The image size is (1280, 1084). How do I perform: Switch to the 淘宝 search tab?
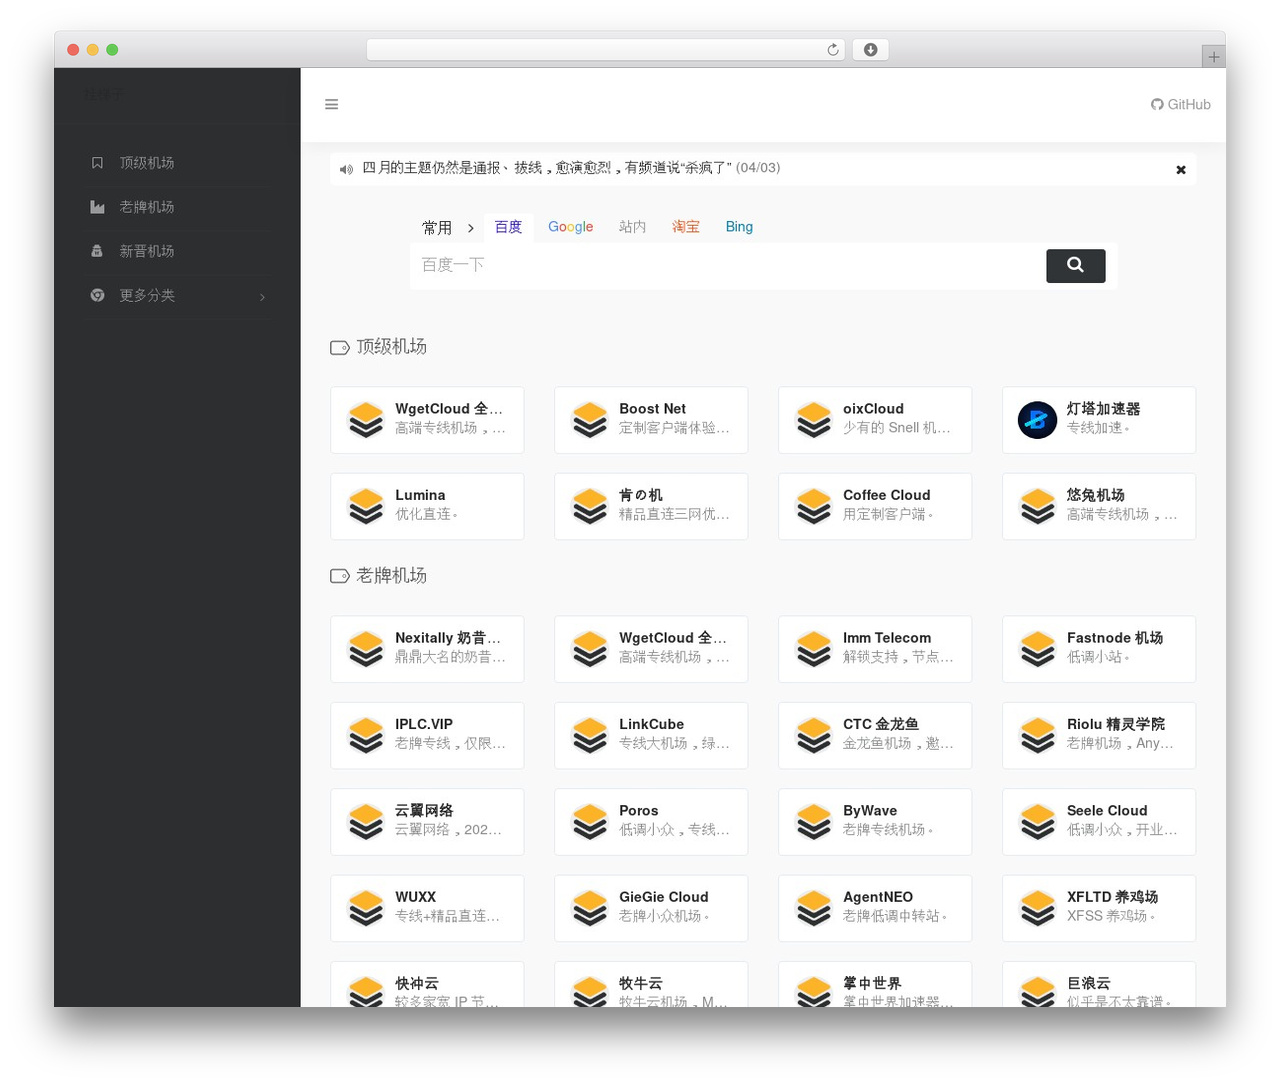[686, 227]
